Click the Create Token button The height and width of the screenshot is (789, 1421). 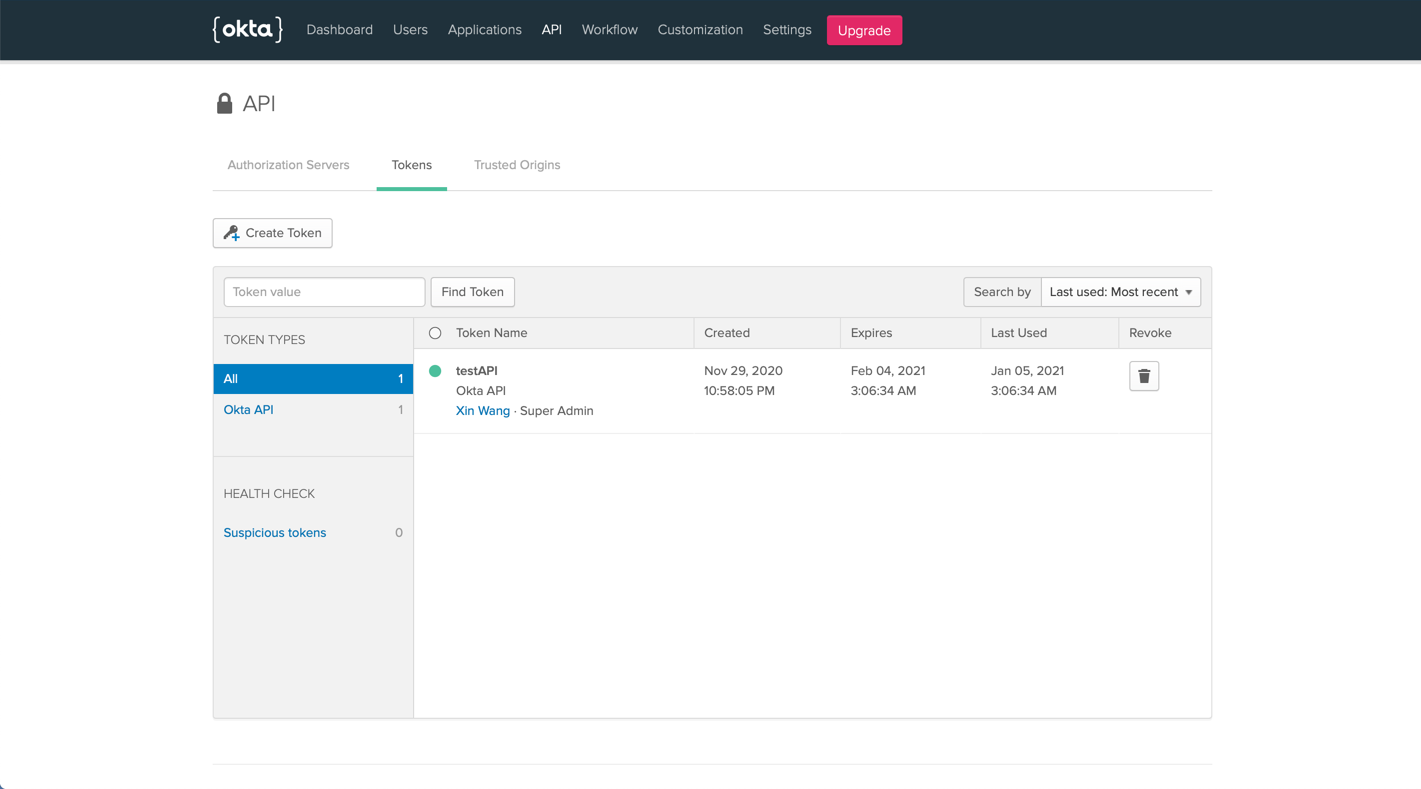tap(272, 233)
